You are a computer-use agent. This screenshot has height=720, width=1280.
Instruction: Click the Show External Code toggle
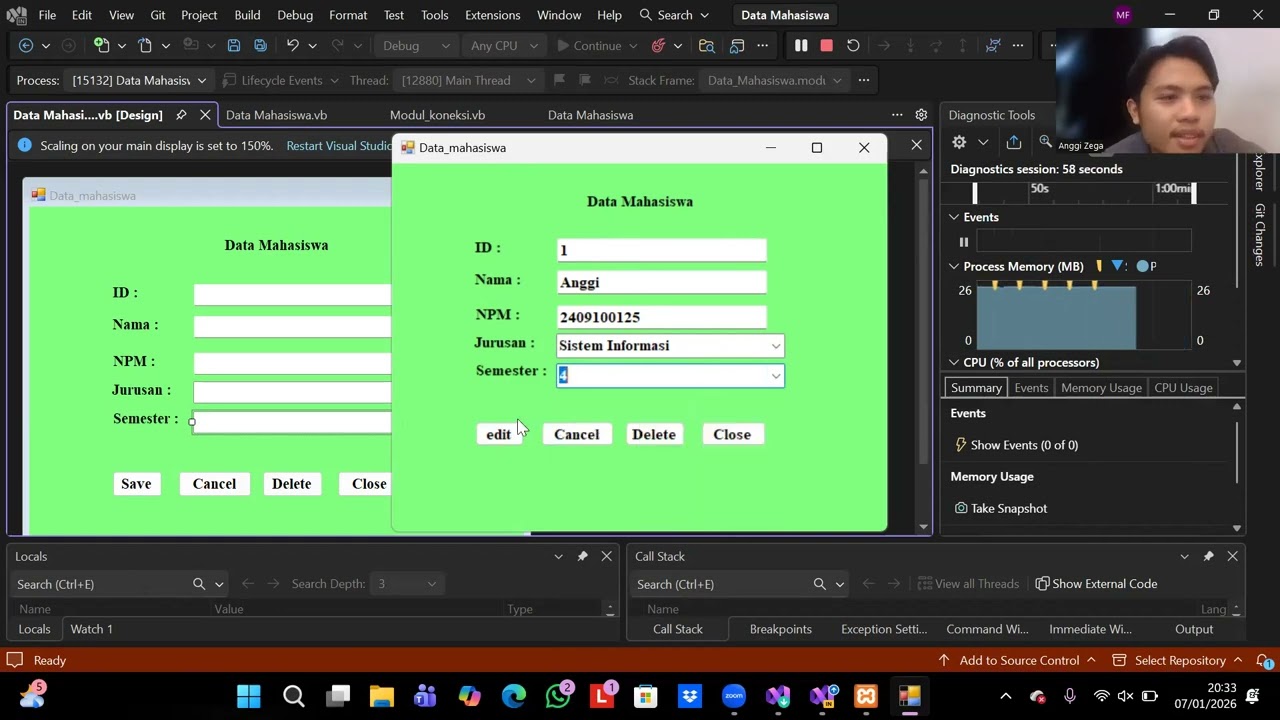pyautogui.click(x=1096, y=584)
